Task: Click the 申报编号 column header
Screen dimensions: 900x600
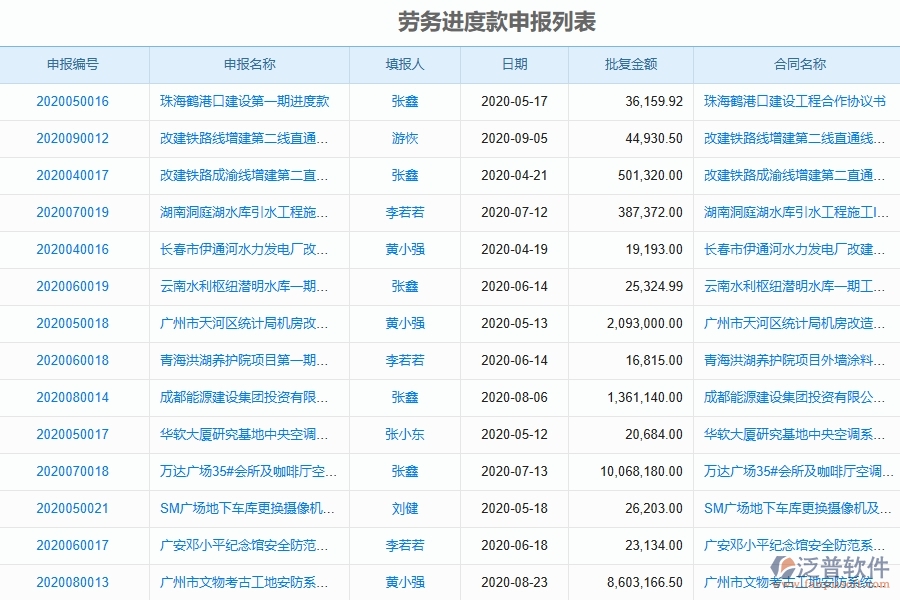Action: (74, 64)
